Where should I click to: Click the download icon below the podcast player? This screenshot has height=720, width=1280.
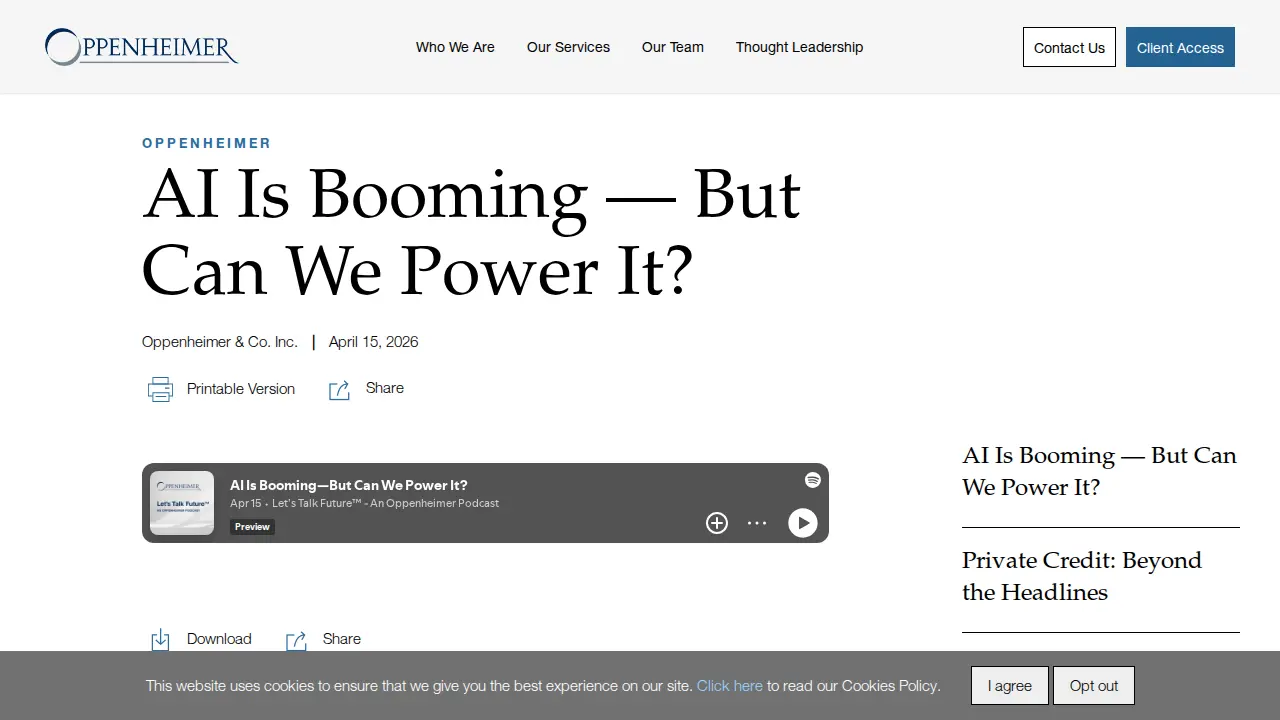coord(160,640)
